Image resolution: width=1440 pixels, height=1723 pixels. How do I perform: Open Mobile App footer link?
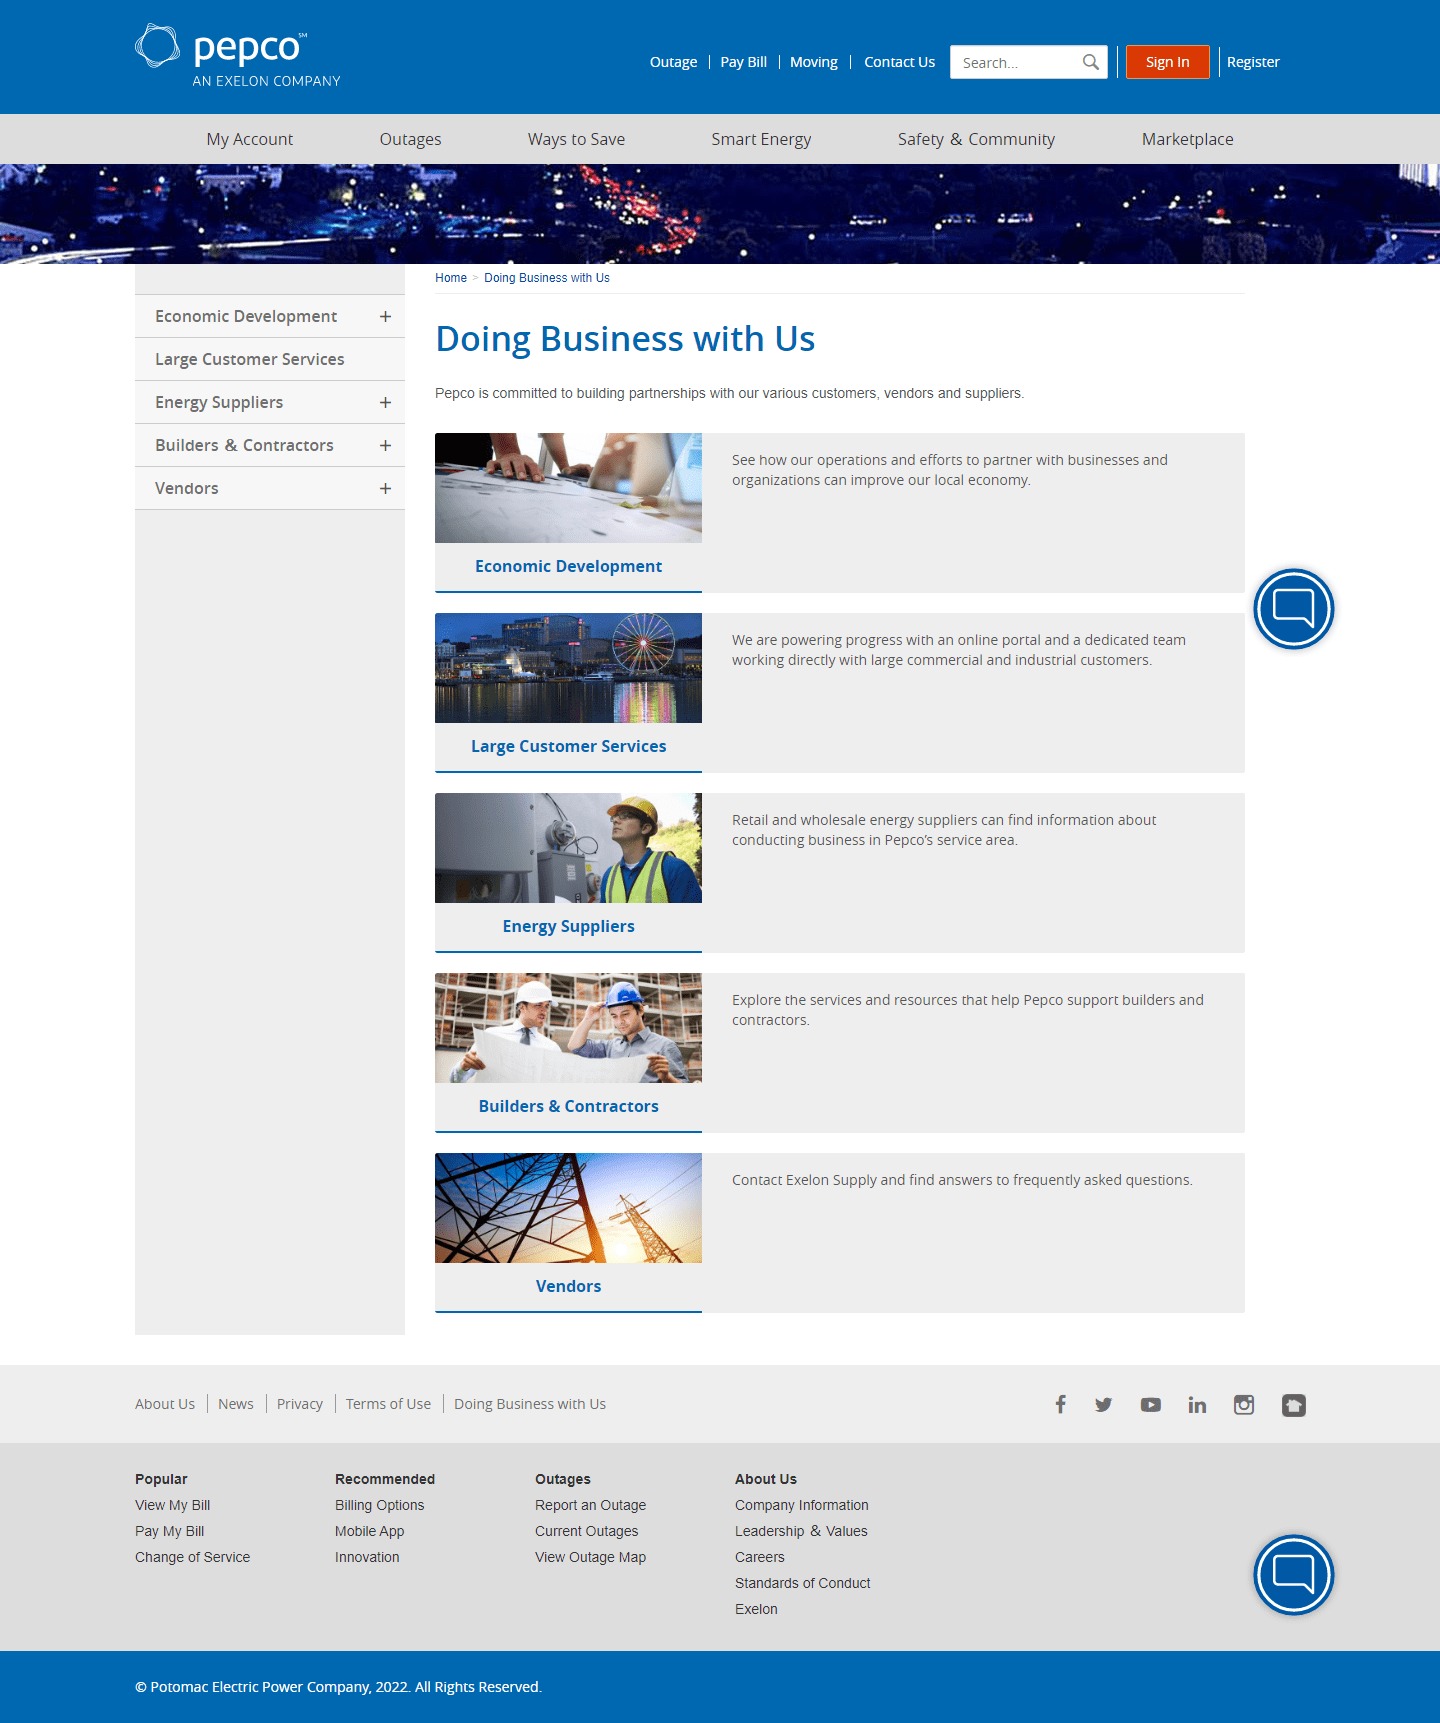tap(370, 1531)
